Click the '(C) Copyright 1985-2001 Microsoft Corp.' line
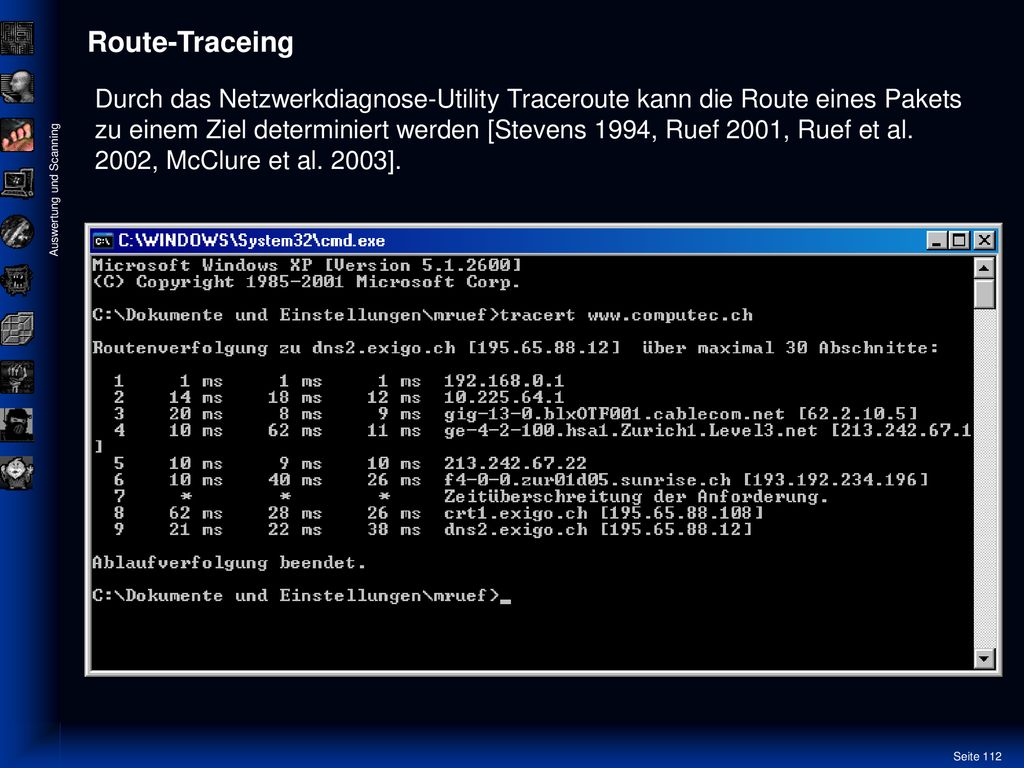1024x768 pixels. click(x=306, y=282)
